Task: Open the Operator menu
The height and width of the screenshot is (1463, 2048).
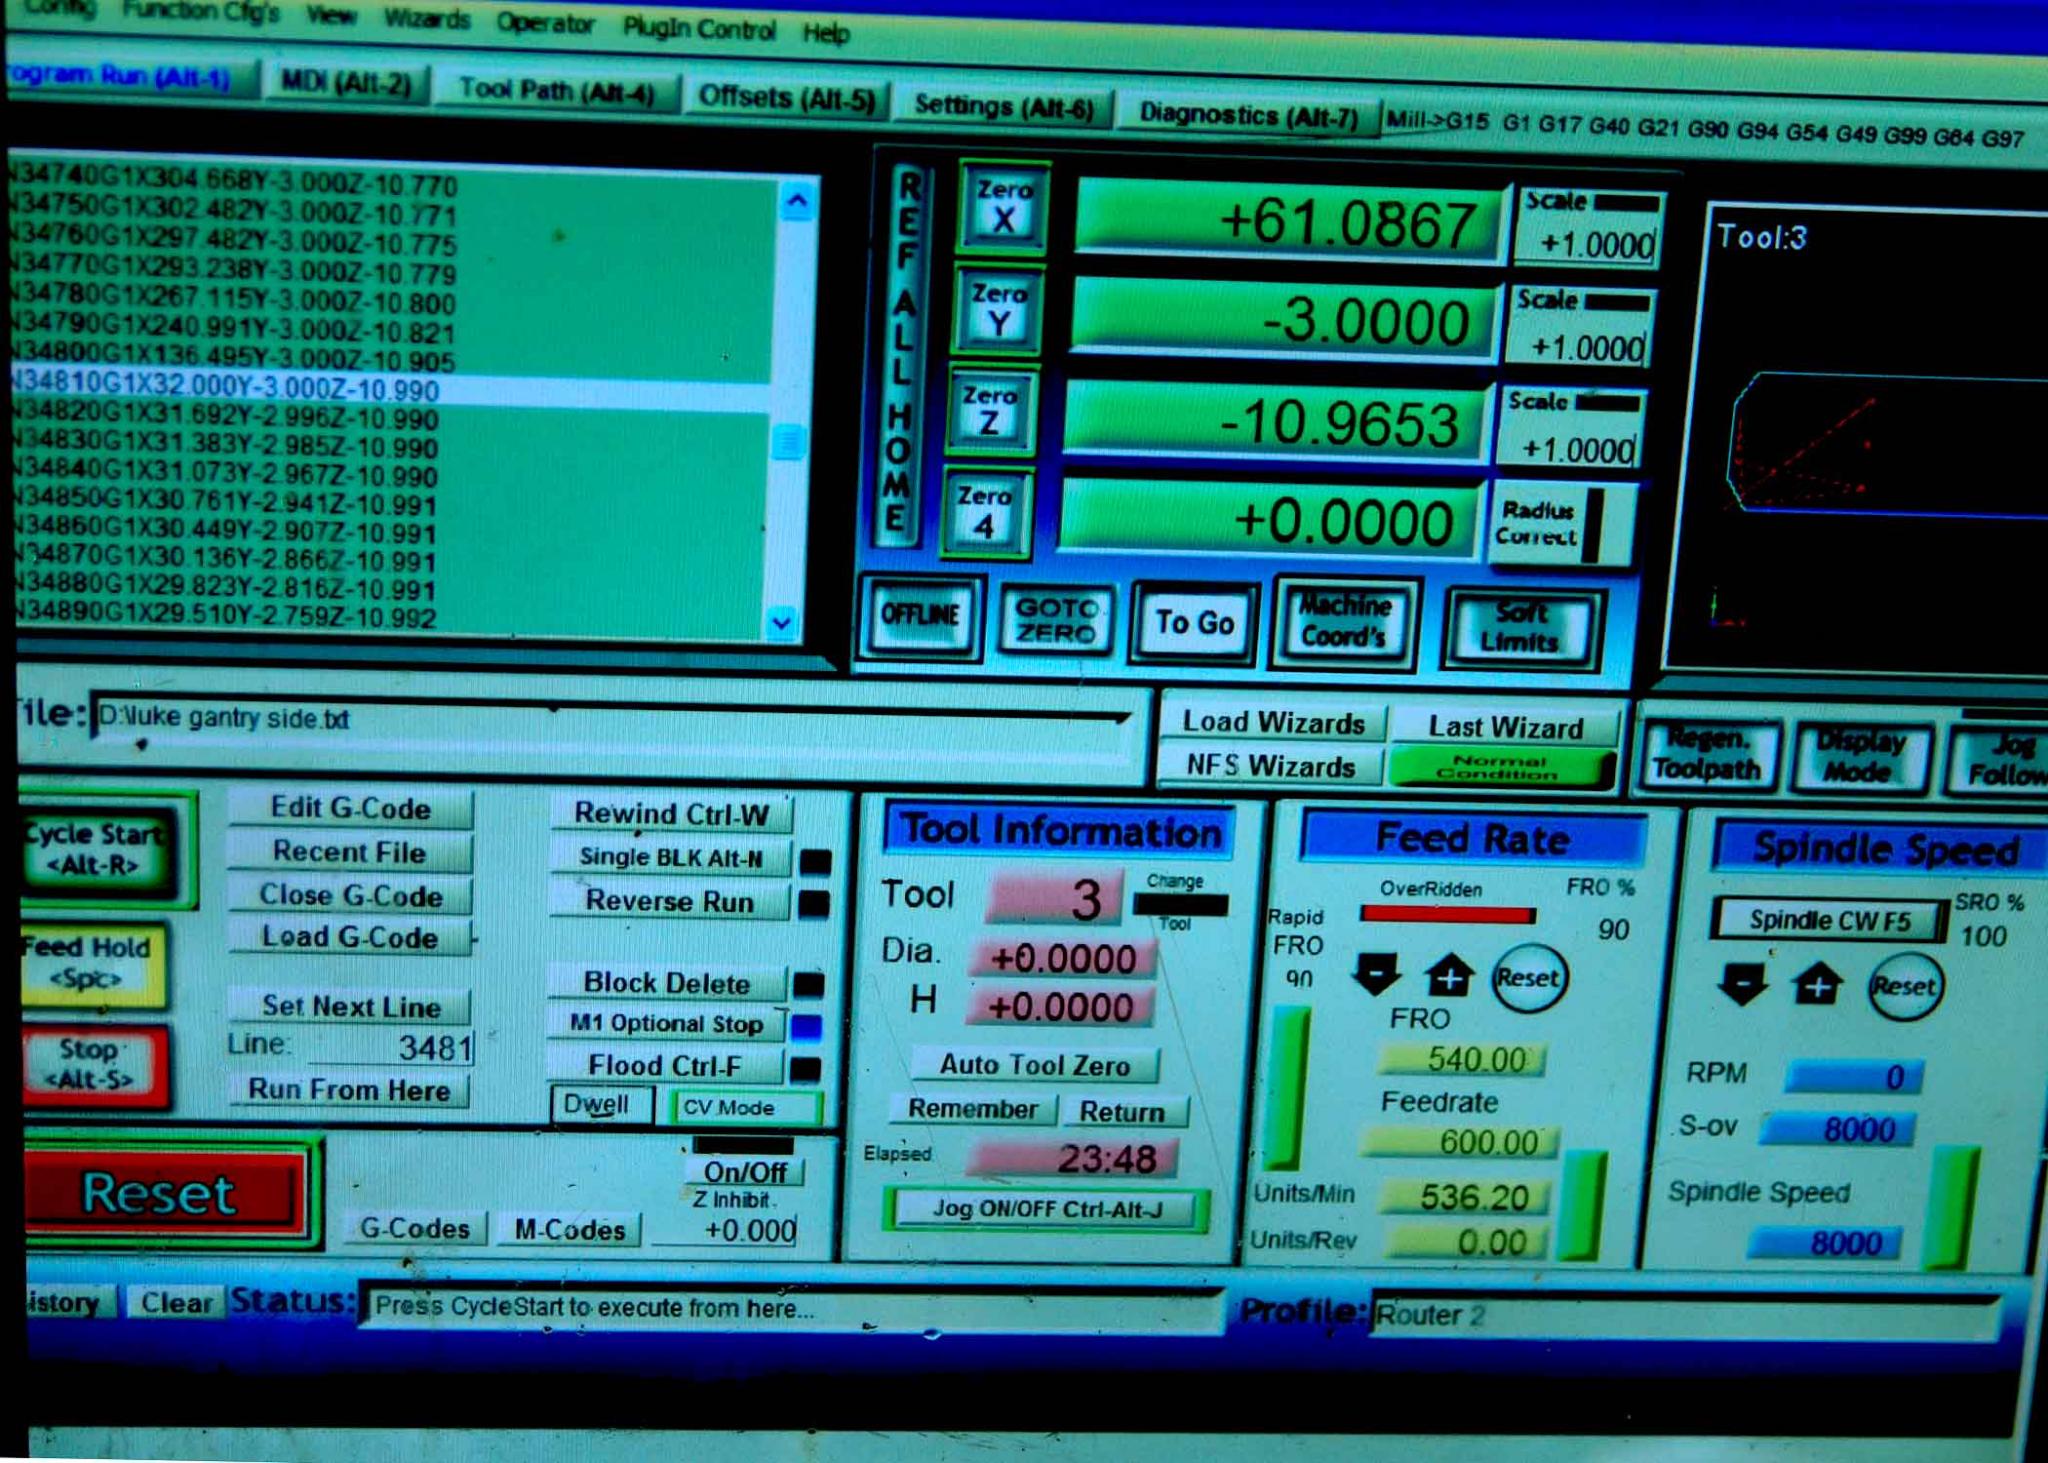Action: point(544,22)
